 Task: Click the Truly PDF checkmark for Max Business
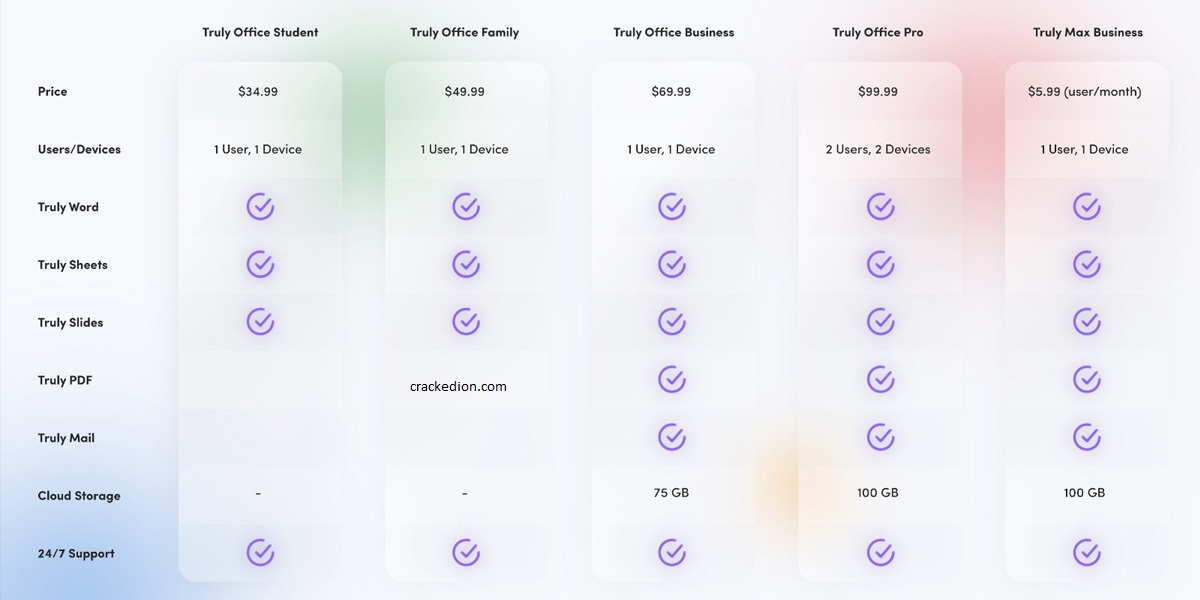(x=1087, y=380)
